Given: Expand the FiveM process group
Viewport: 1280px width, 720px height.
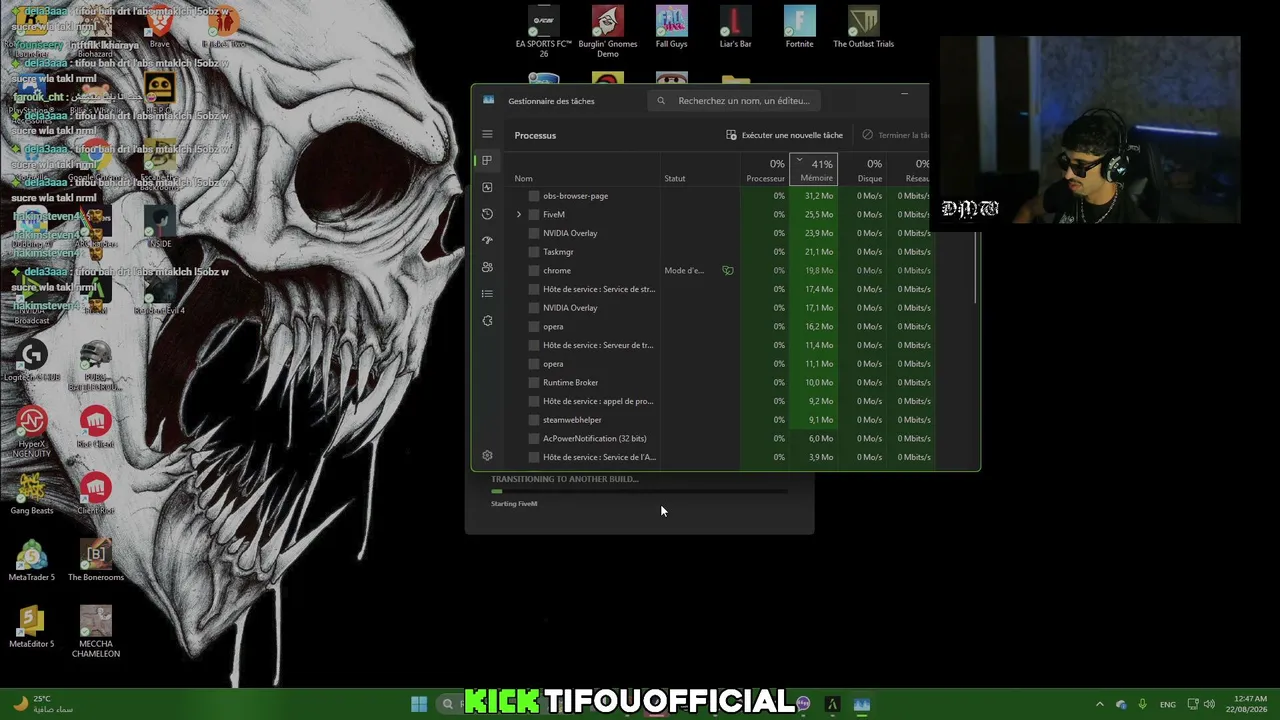Looking at the screenshot, I should click(518, 214).
